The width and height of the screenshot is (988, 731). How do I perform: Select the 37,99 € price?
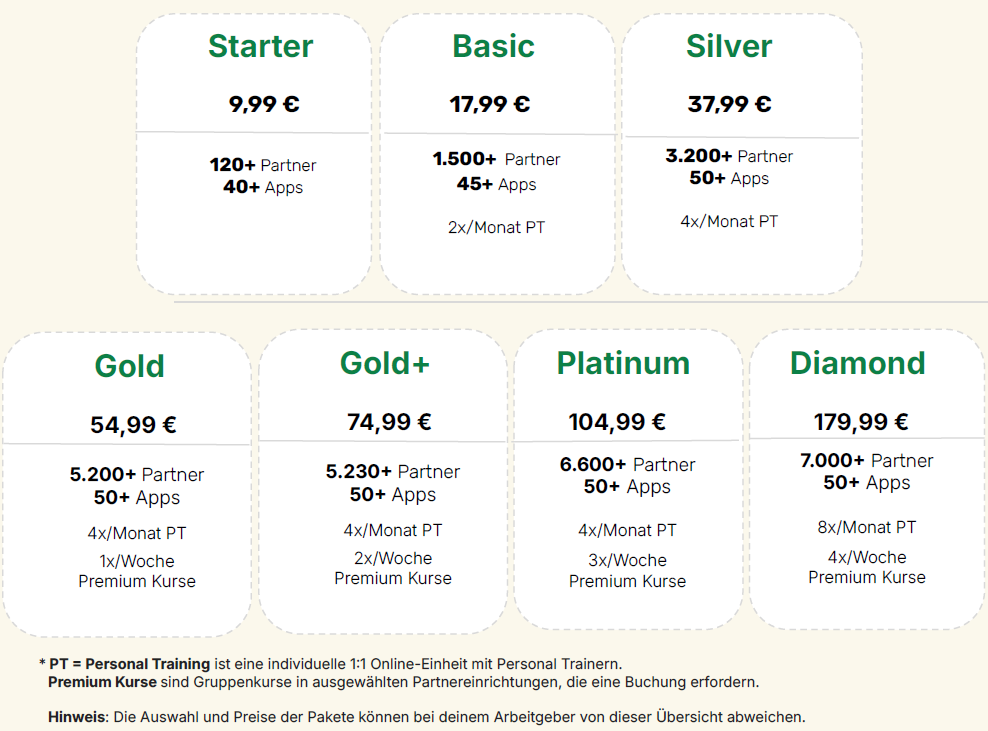(x=729, y=104)
